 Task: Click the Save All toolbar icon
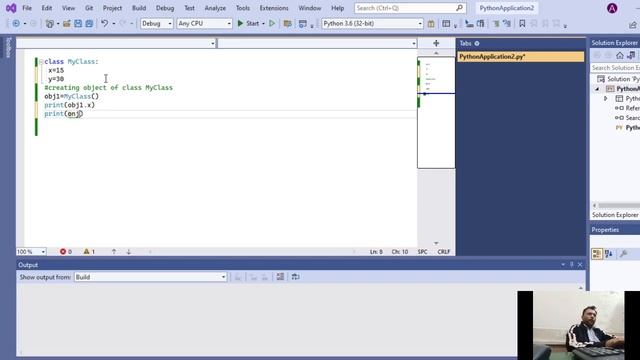pyautogui.click(x=89, y=24)
